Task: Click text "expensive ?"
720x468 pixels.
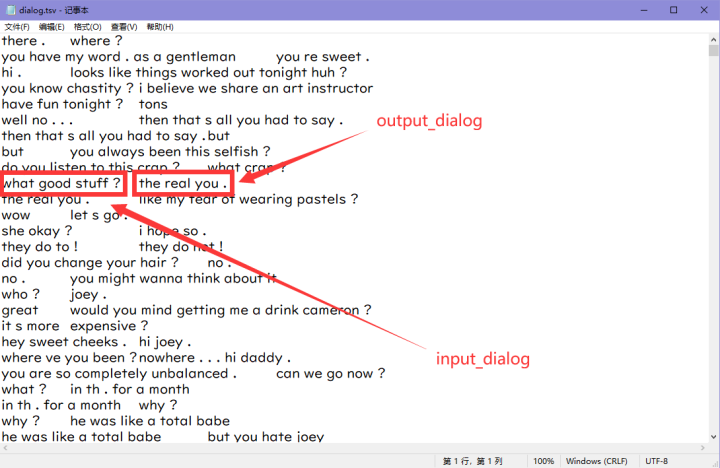Action: coord(109,326)
